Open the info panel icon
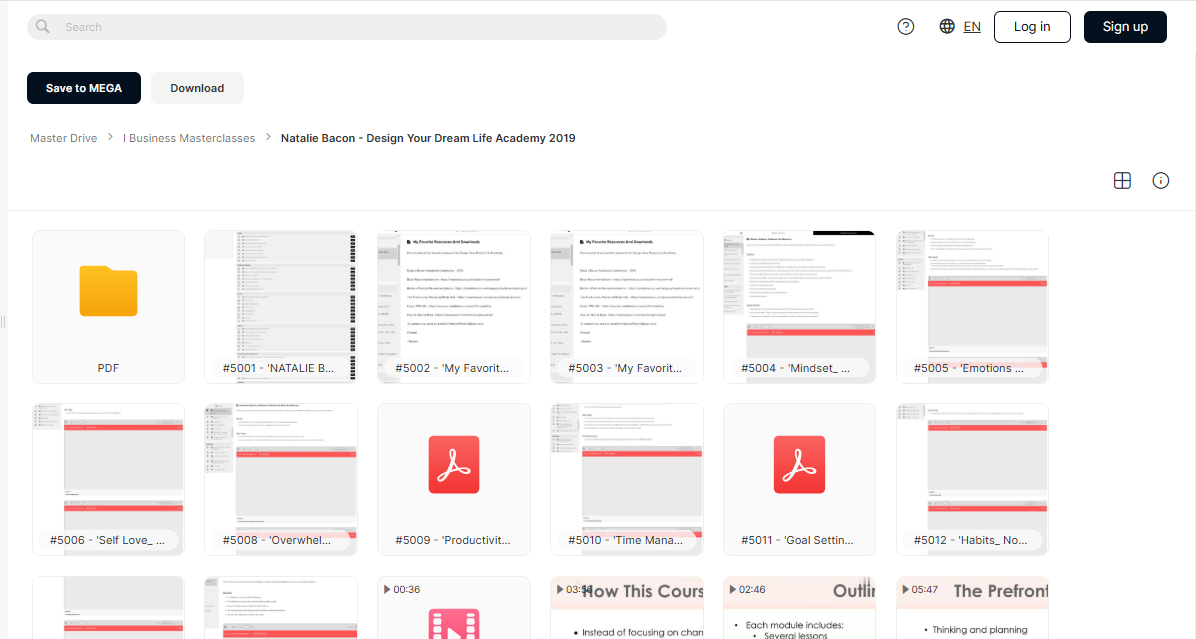Image resolution: width=1196 pixels, height=639 pixels. click(x=1160, y=181)
